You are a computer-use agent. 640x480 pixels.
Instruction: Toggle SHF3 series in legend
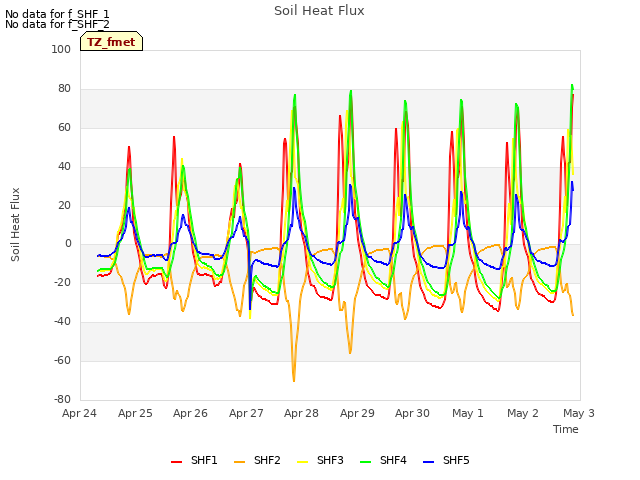pyautogui.click(x=320, y=460)
